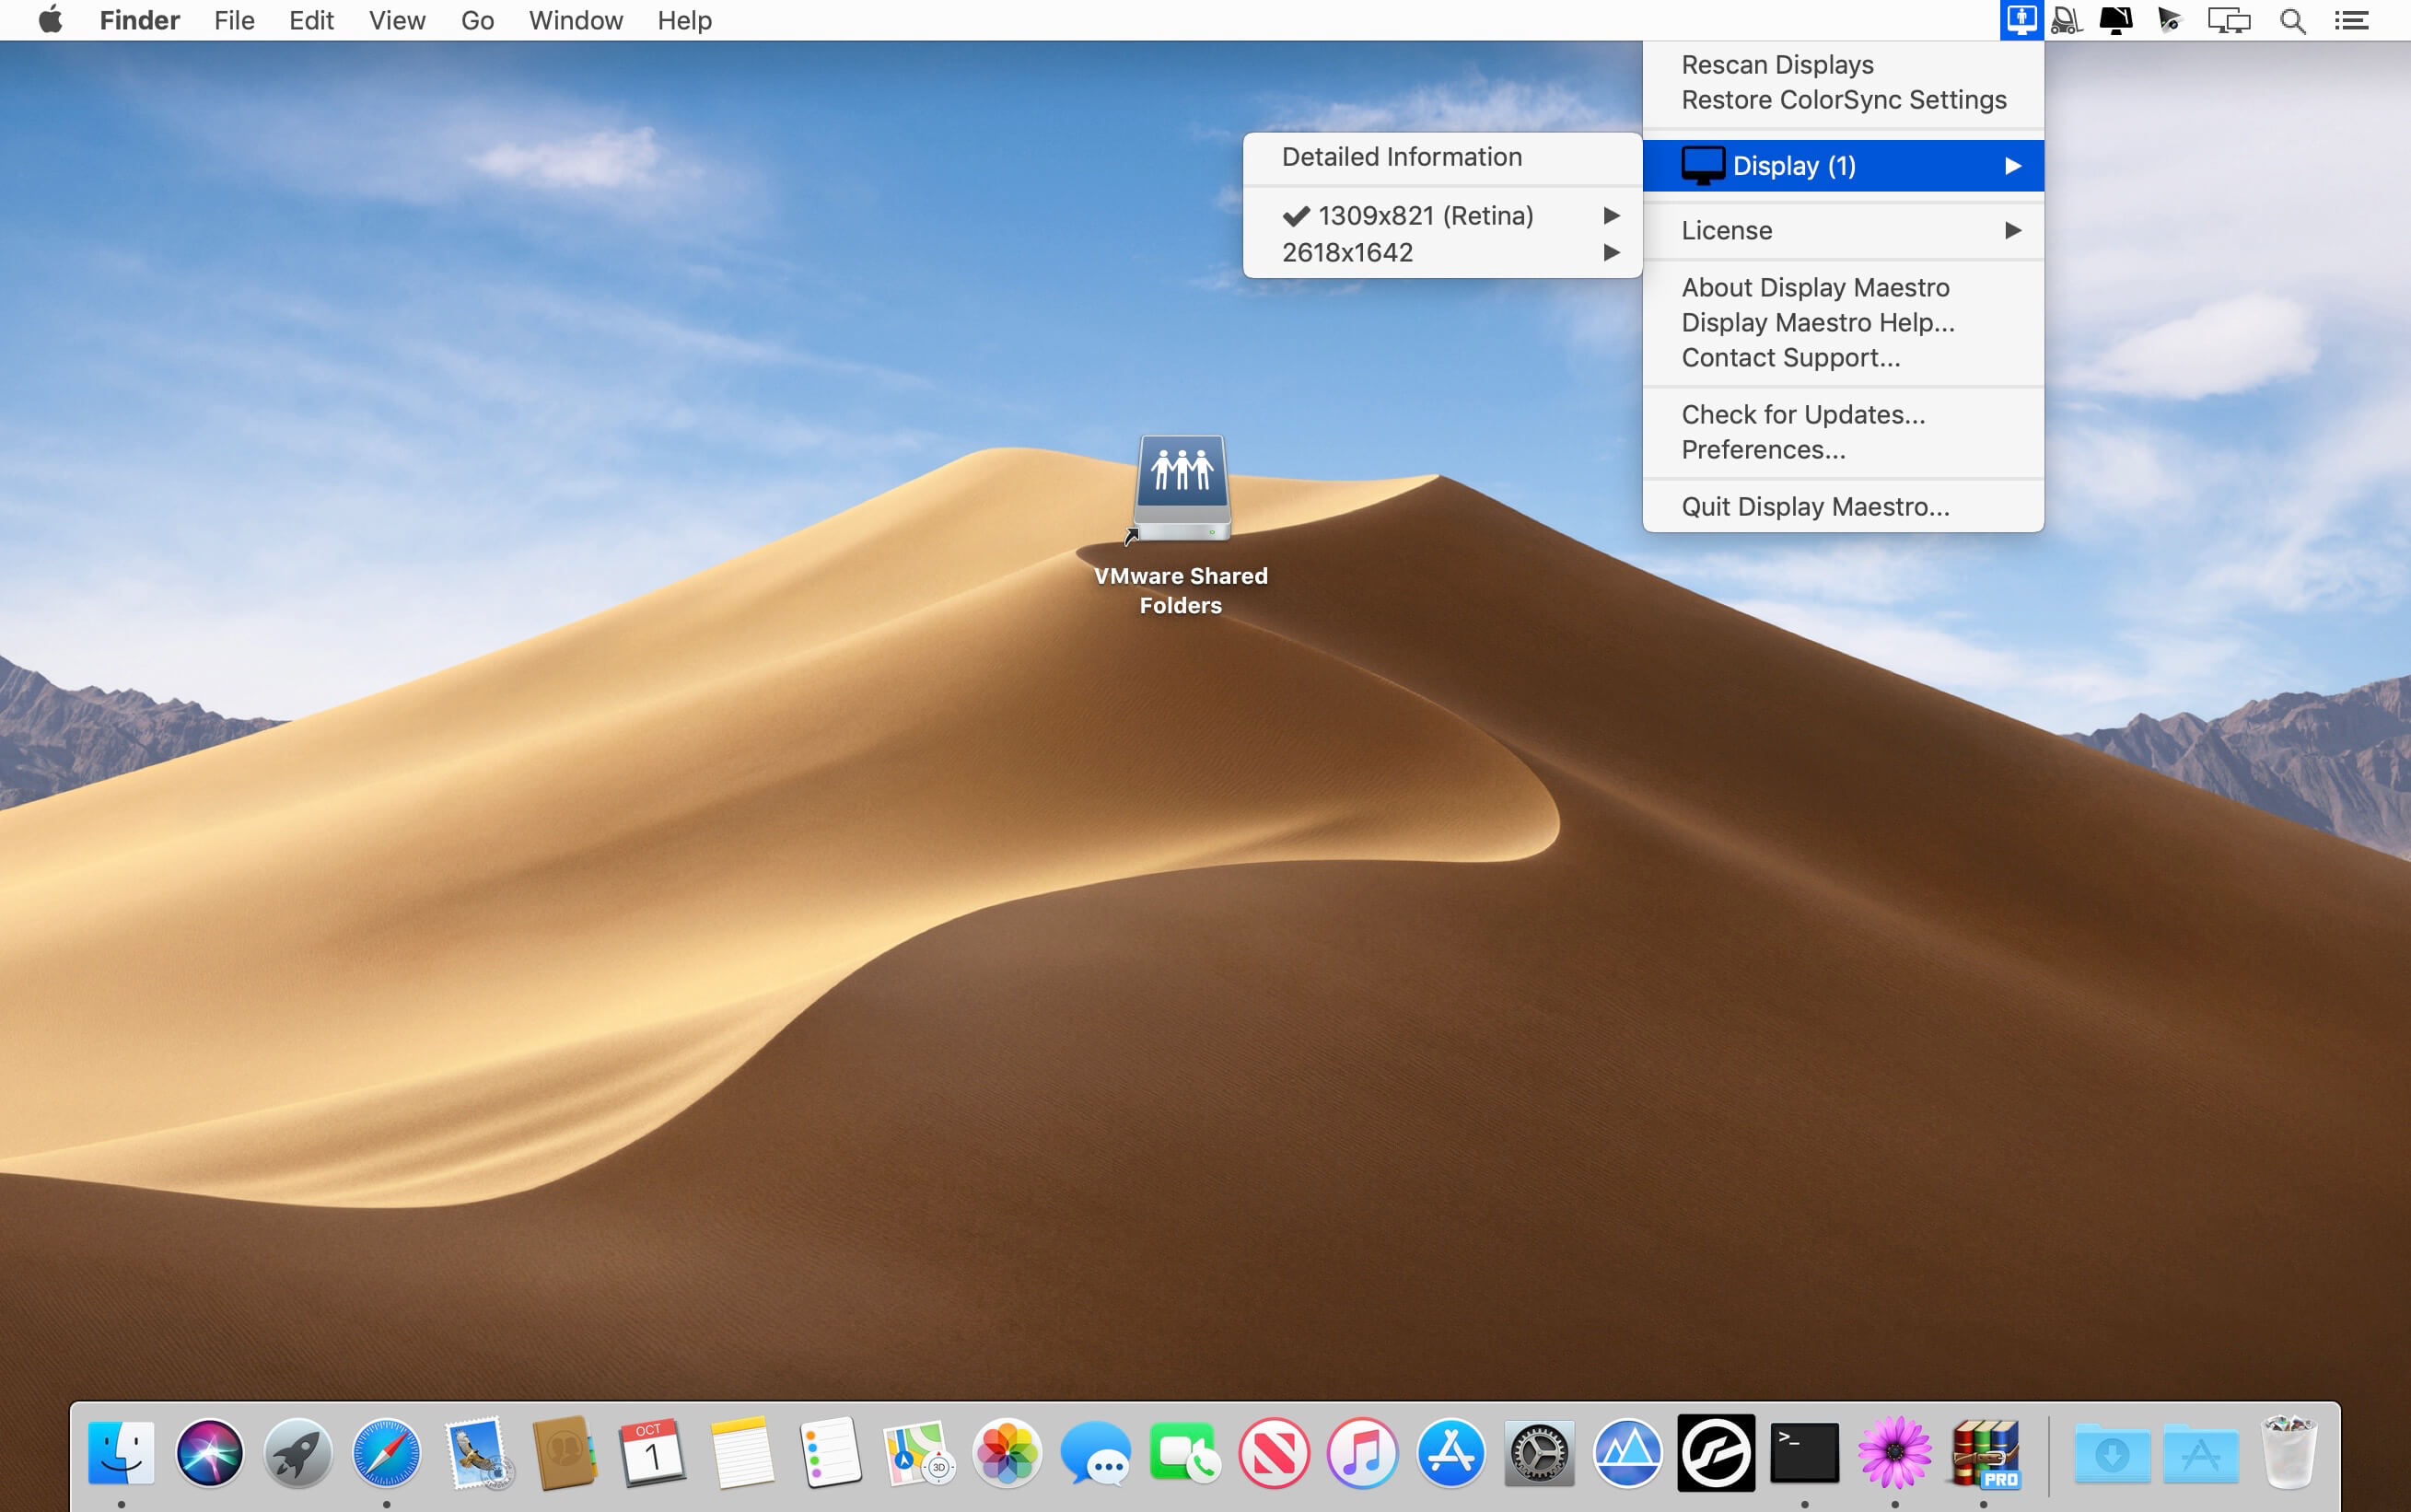This screenshot has width=2411, height=1512.
Task: Launch Terminal app from dock
Action: tap(1803, 1453)
